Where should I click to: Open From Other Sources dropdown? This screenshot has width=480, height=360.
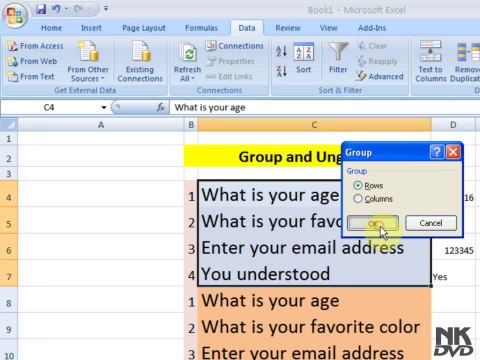pos(88,61)
